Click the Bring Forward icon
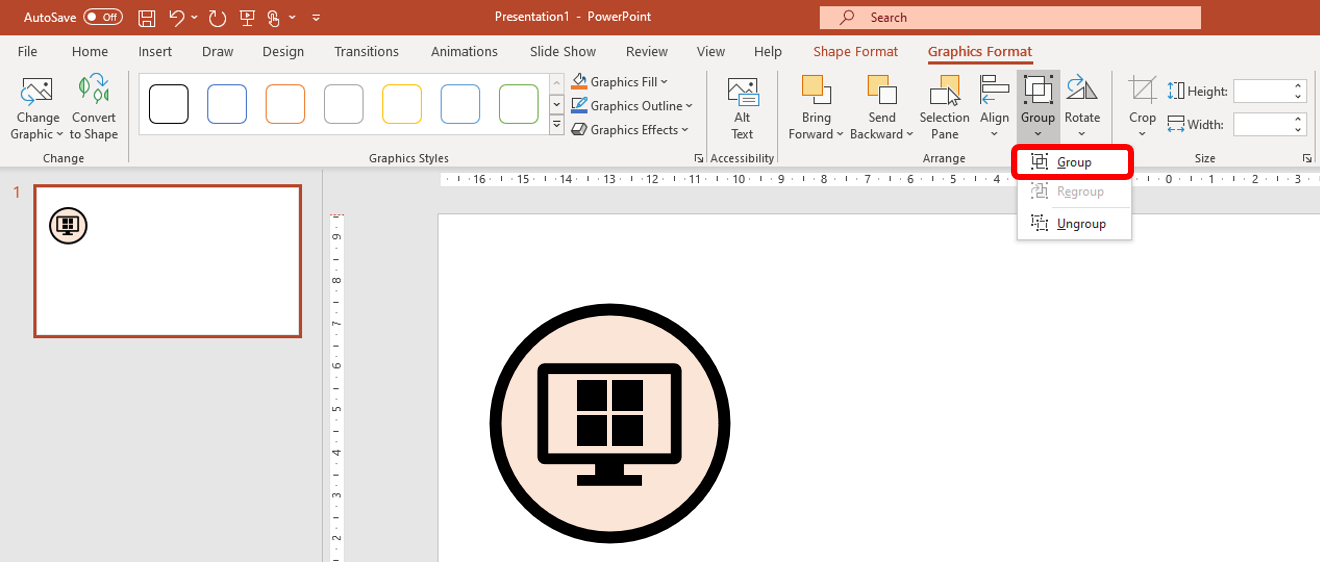The width and height of the screenshot is (1320, 563). 816,92
